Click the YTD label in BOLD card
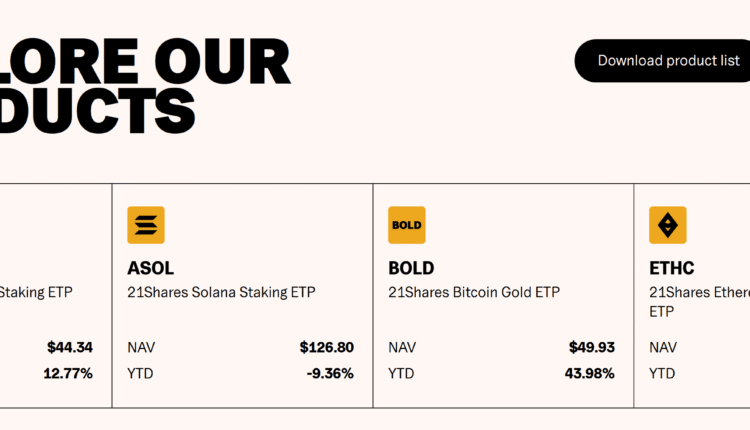This screenshot has width=750, height=430. click(x=401, y=373)
